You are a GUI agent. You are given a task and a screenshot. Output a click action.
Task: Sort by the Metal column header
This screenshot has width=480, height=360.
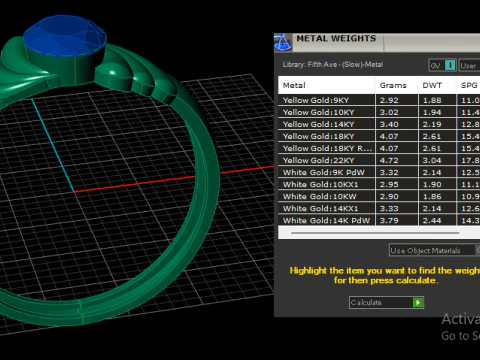(327, 85)
